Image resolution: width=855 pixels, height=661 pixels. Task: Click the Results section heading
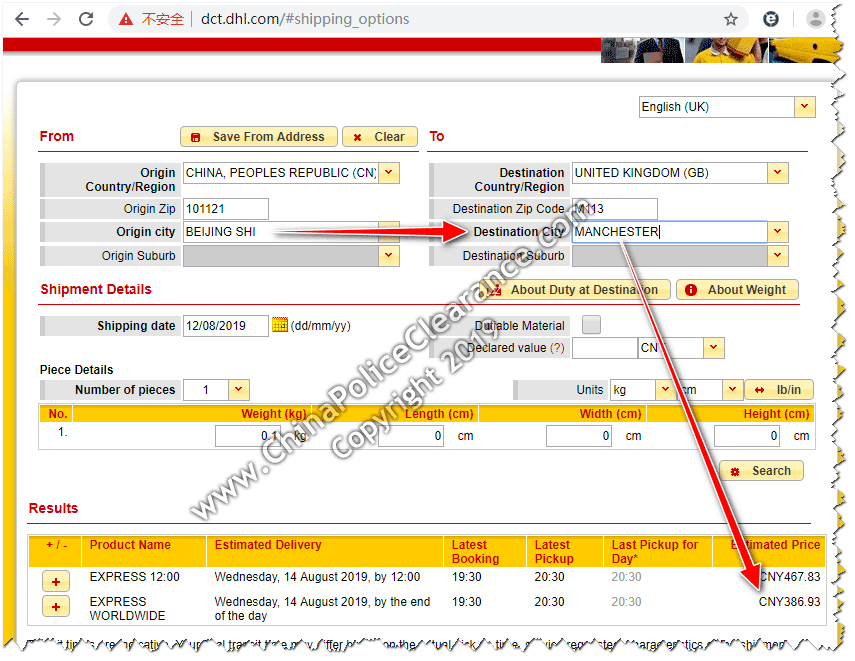53,508
